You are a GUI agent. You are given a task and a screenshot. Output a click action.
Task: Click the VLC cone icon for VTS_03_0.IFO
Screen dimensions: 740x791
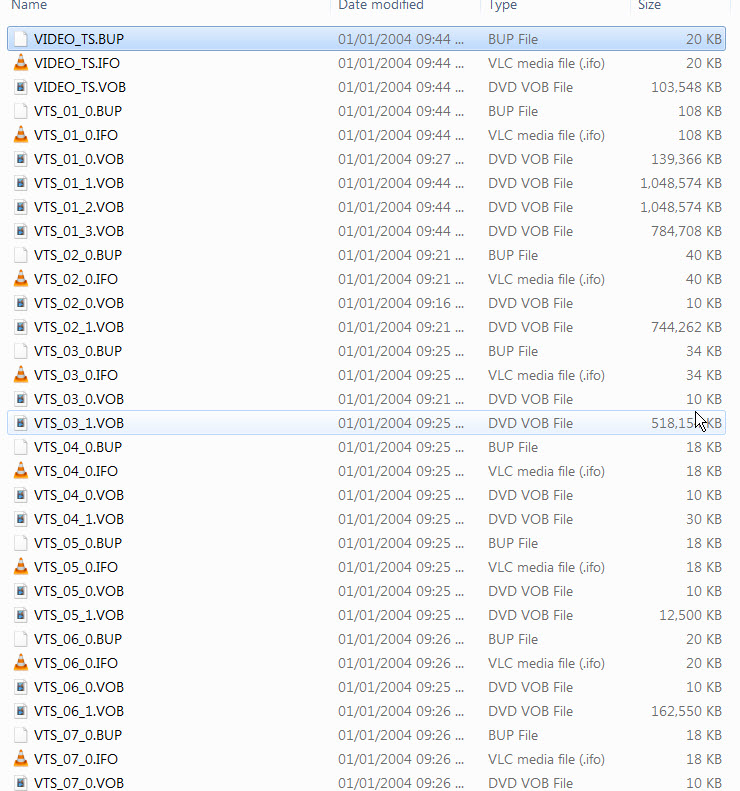point(21,375)
